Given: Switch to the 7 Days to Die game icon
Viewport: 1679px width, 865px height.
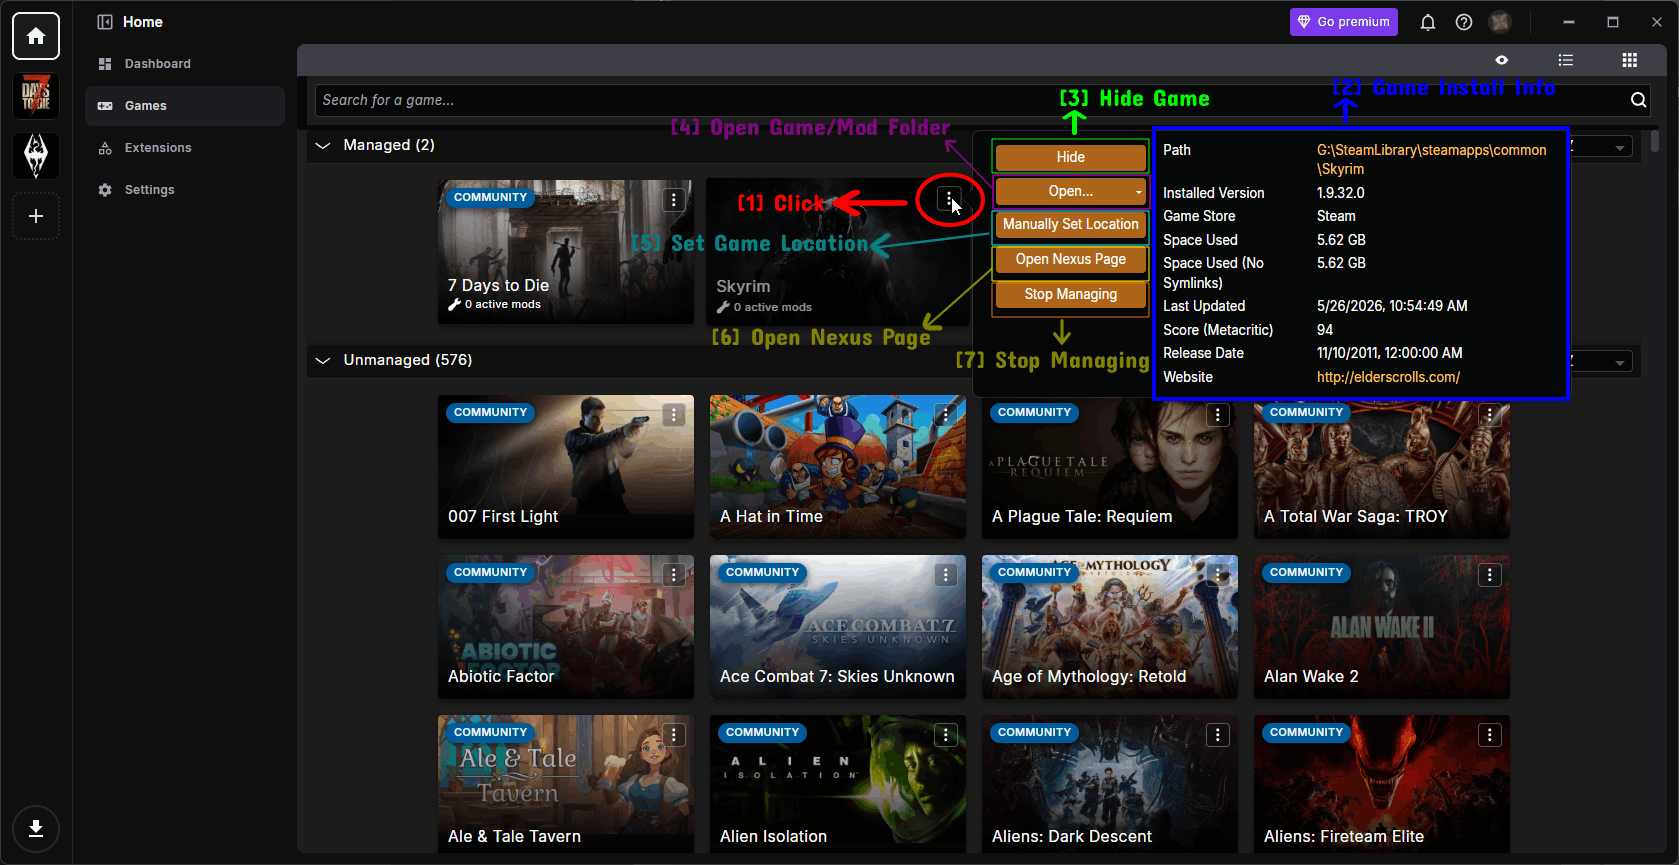Looking at the screenshot, I should [36, 96].
